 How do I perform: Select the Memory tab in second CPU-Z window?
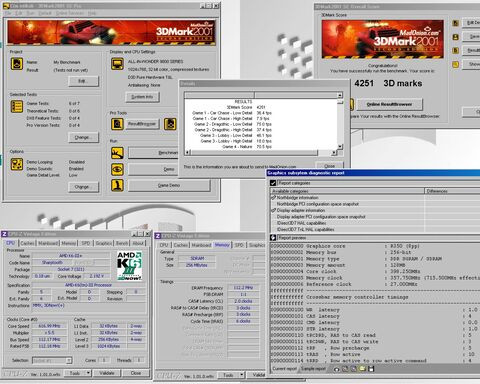click(x=222, y=245)
